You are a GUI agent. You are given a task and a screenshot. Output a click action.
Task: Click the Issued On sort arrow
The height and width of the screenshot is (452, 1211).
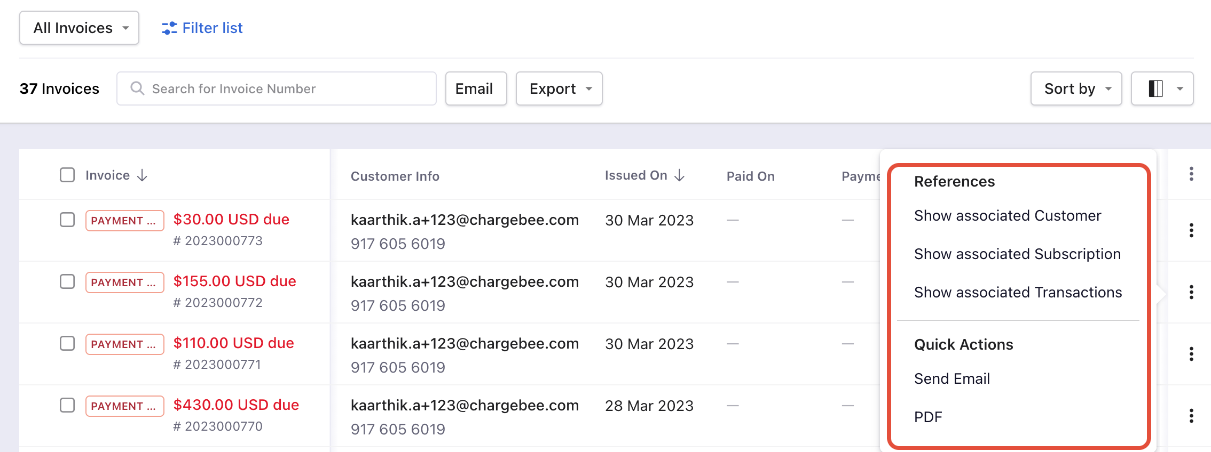click(680, 176)
